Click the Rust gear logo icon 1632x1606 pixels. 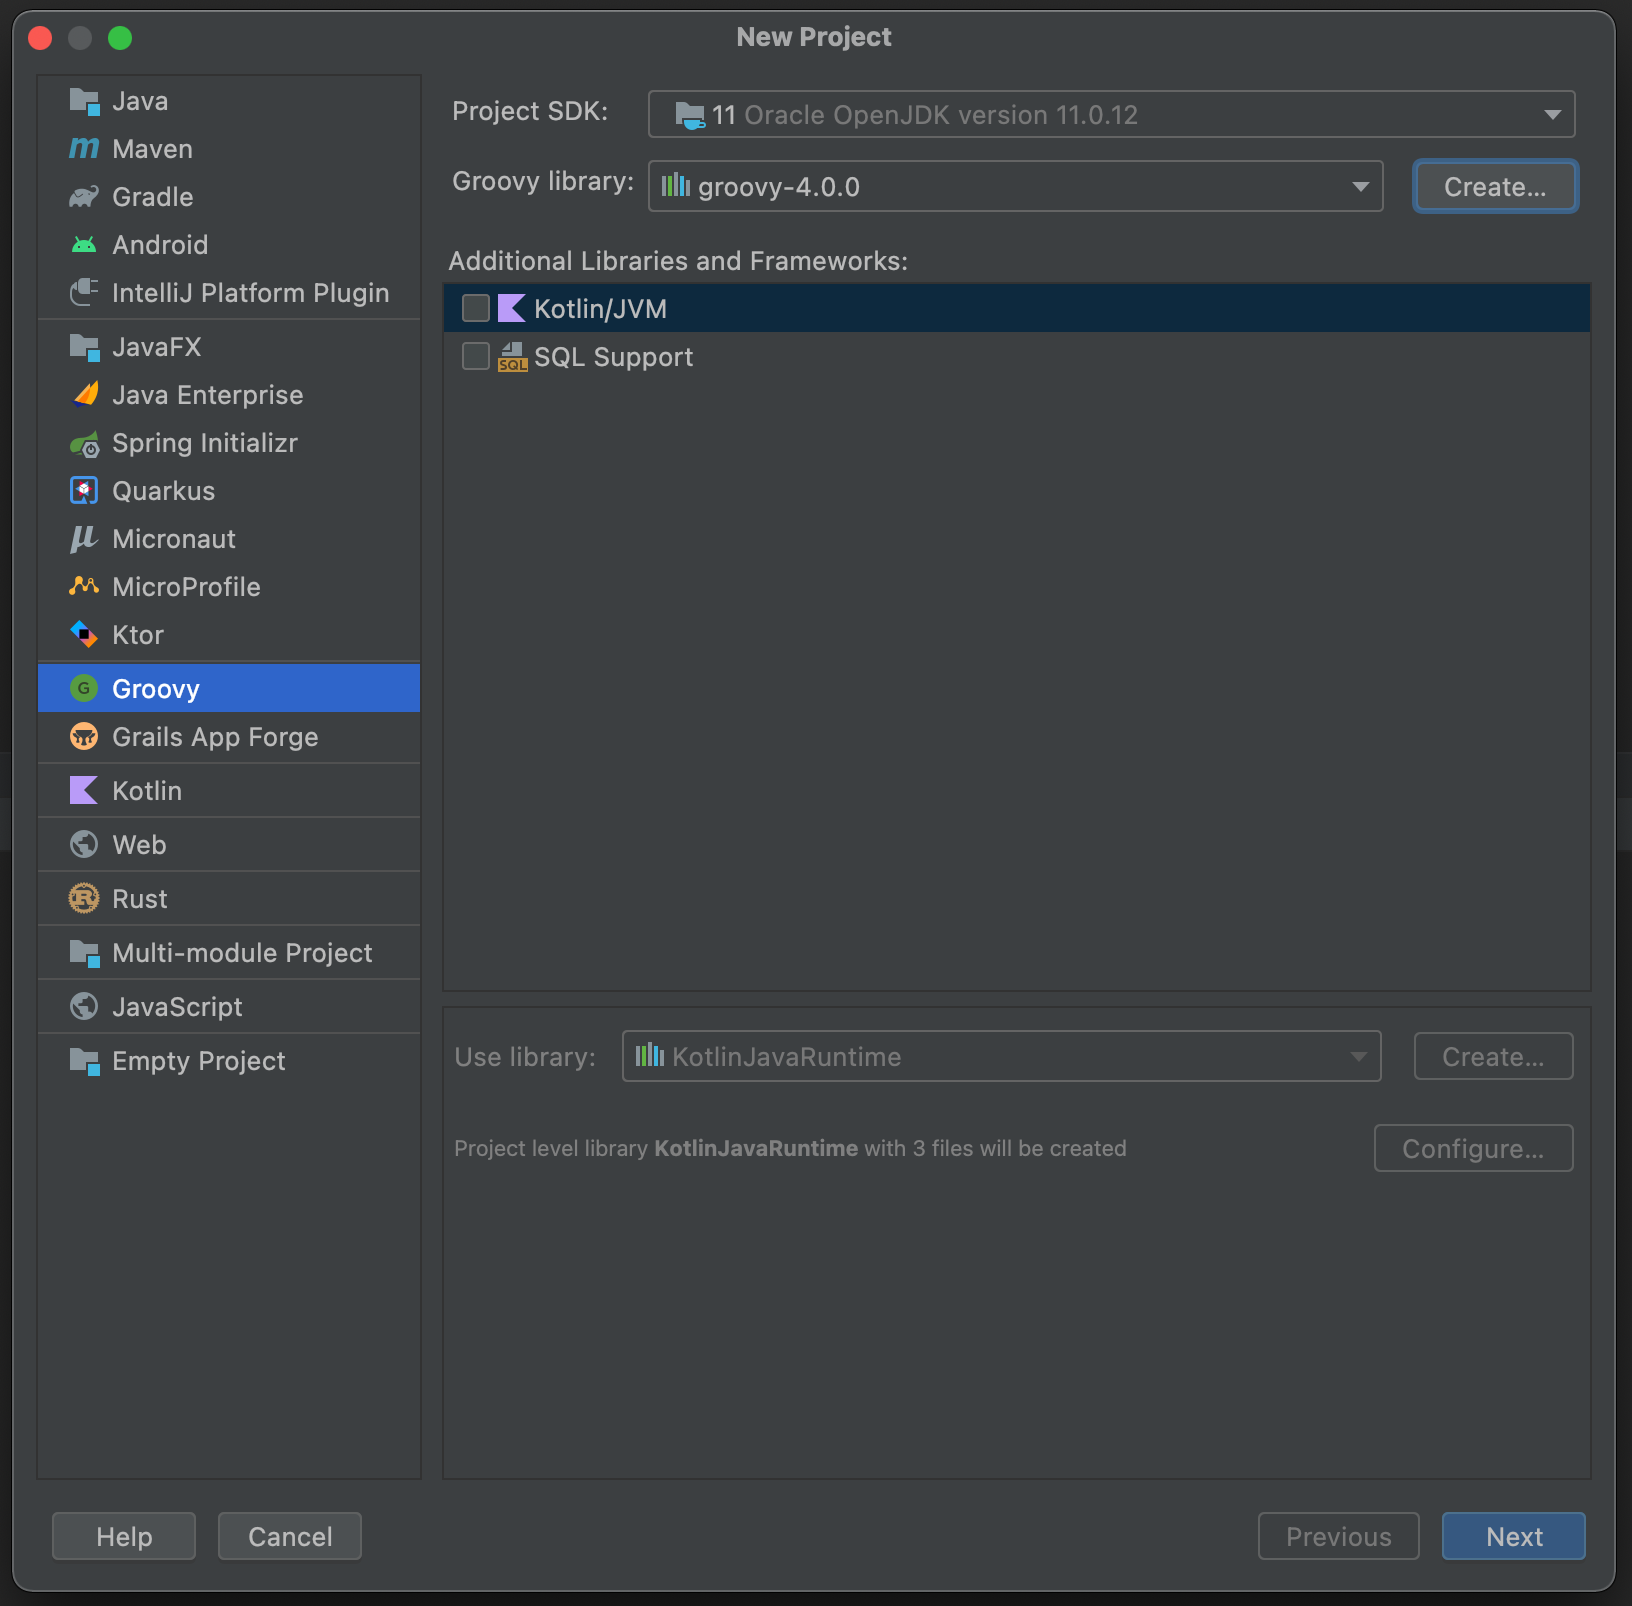(84, 898)
